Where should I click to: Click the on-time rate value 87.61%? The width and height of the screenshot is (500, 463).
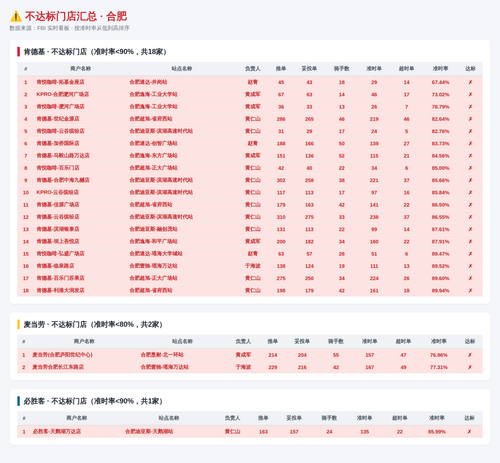pos(440,229)
